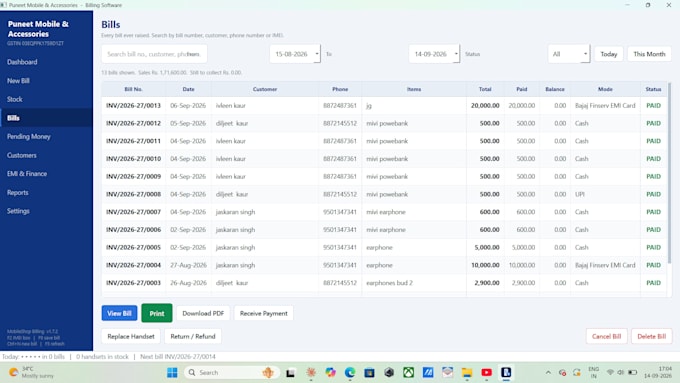The image size is (680, 383).
Task: Click the bill search field
Action: pos(154,54)
